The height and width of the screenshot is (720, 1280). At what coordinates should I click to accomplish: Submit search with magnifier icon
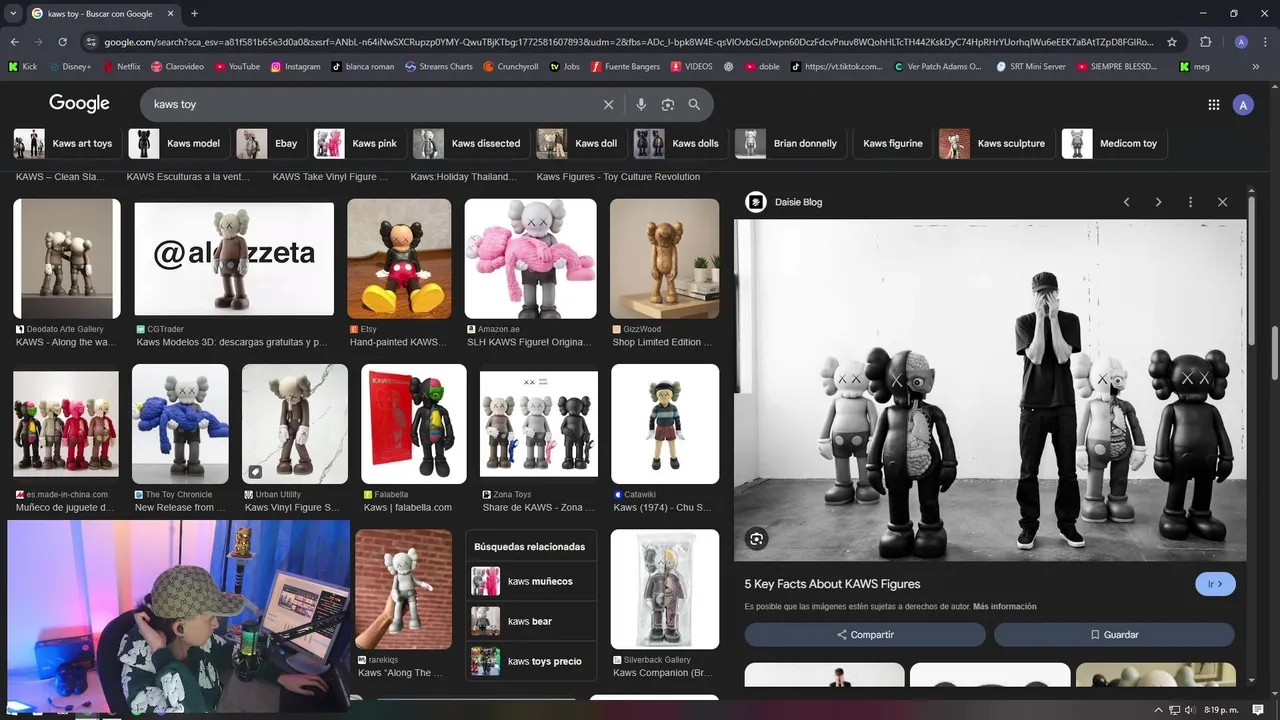[x=694, y=104]
